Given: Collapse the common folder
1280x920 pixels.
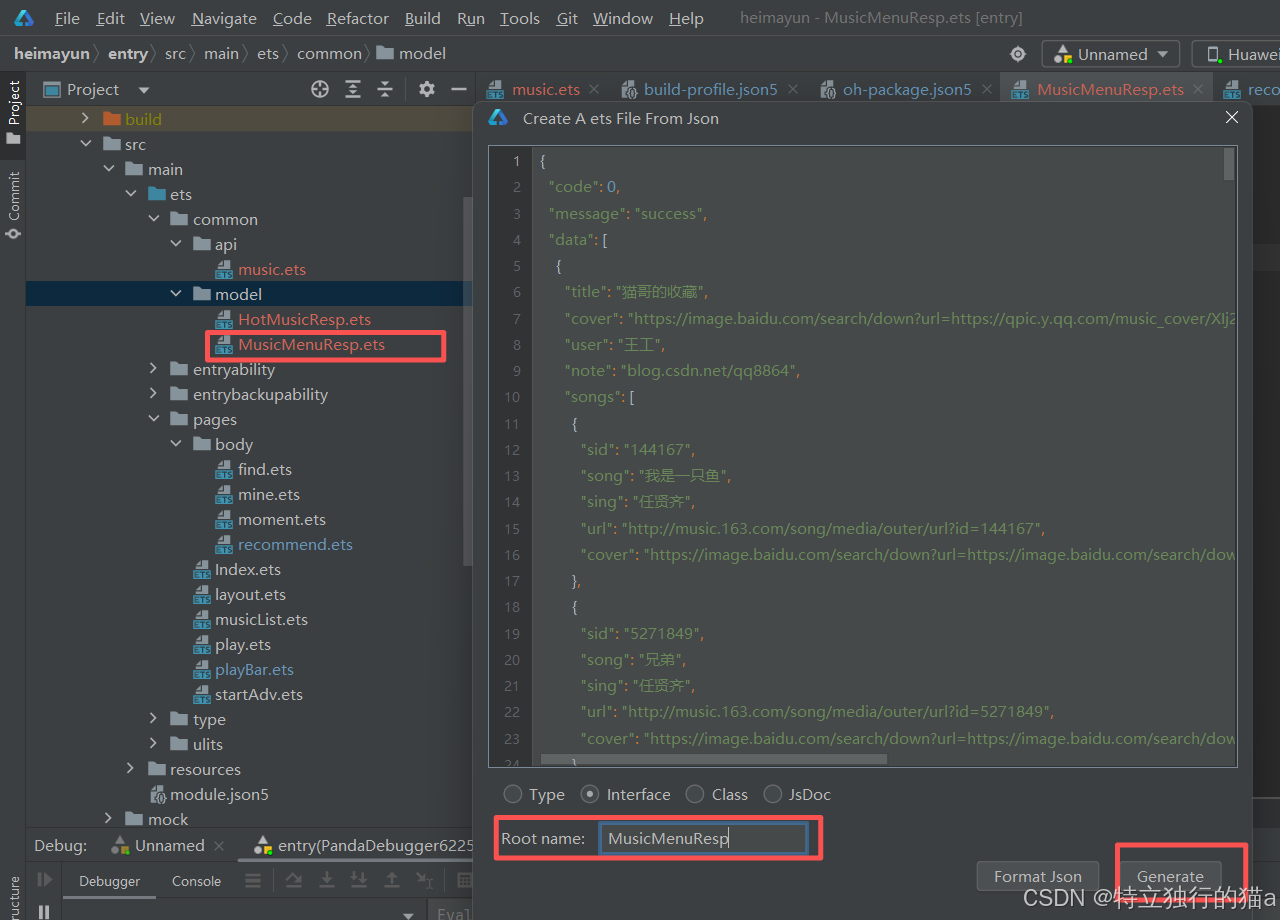Looking at the screenshot, I should [x=153, y=219].
